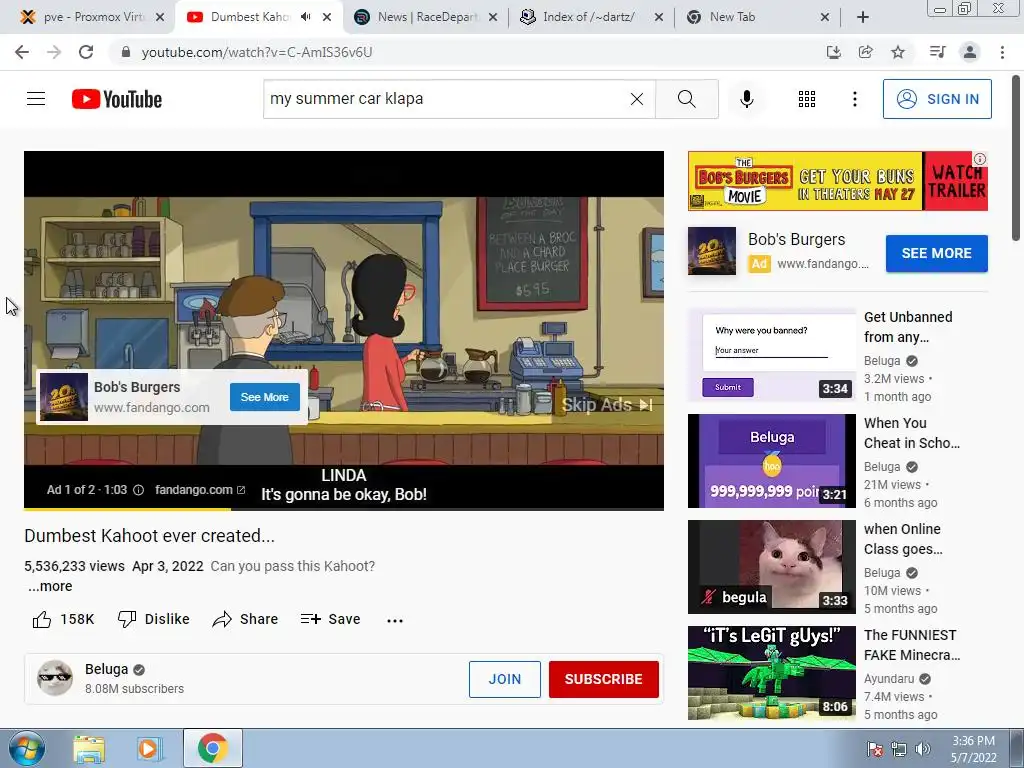Click the Bob's Burgers banner ad
Image resolution: width=1024 pixels, height=768 pixels.
[837, 181]
